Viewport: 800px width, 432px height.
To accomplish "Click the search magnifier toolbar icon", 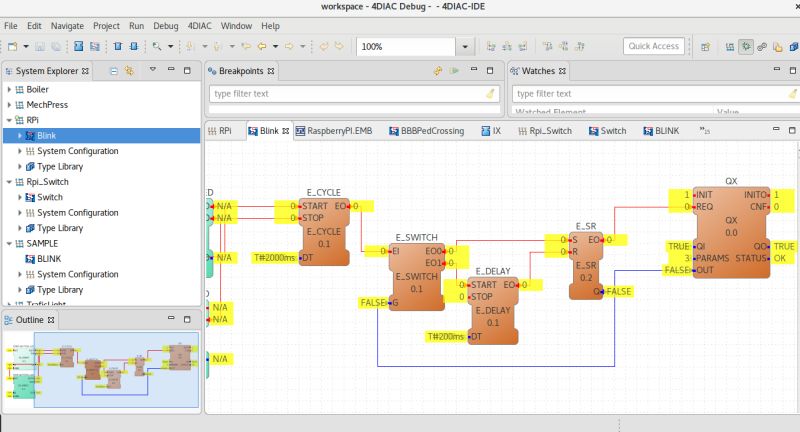I will coord(157,46).
